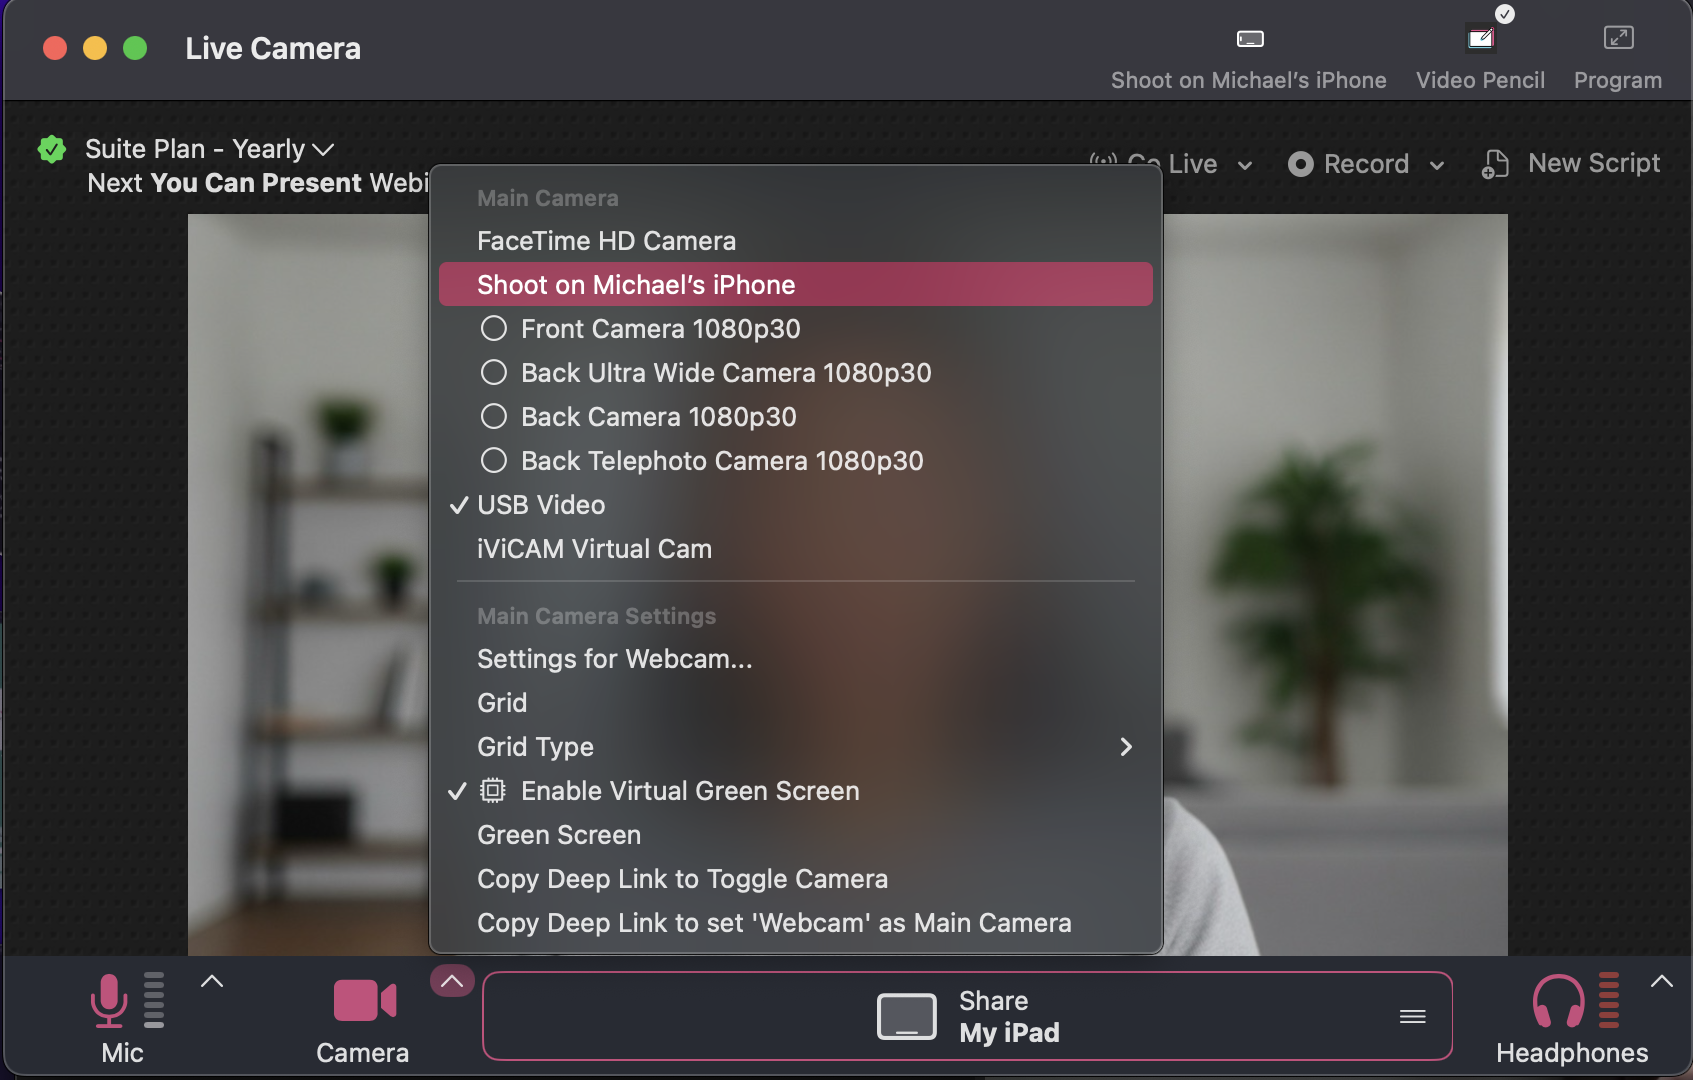Select Back Camera 1080p30 option
This screenshot has width=1693, height=1080.
point(796,417)
